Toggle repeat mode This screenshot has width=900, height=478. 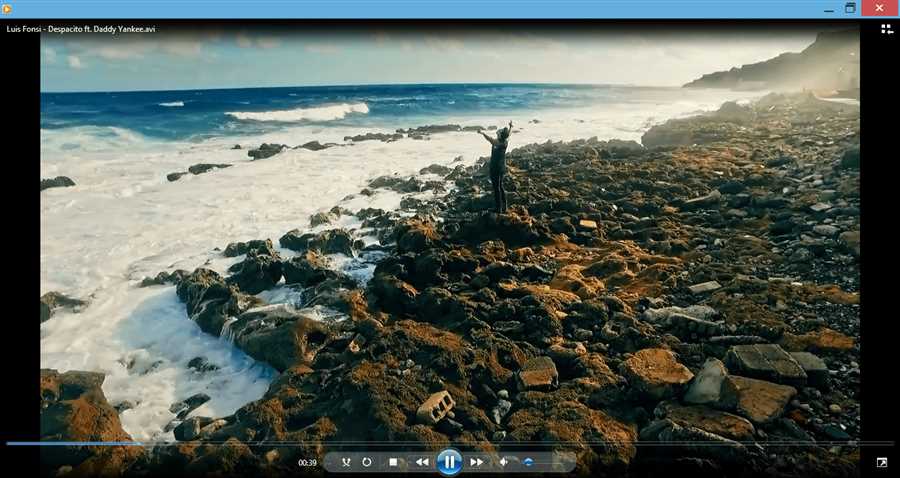[x=367, y=462]
